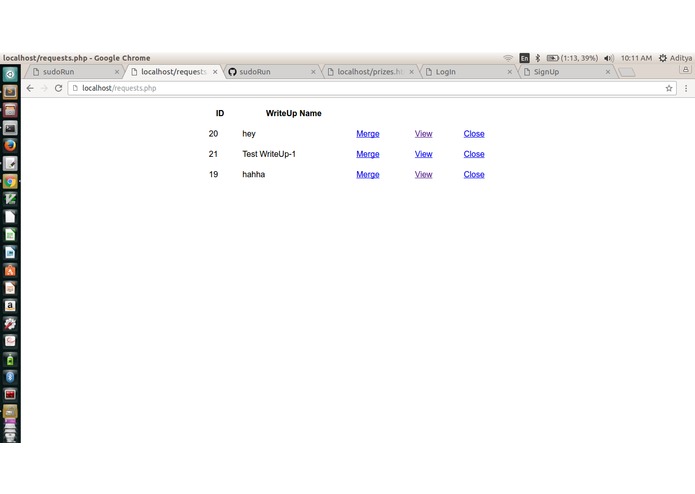Open the sound volume indicator
This screenshot has height=494, width=695.
coord(609,58)
